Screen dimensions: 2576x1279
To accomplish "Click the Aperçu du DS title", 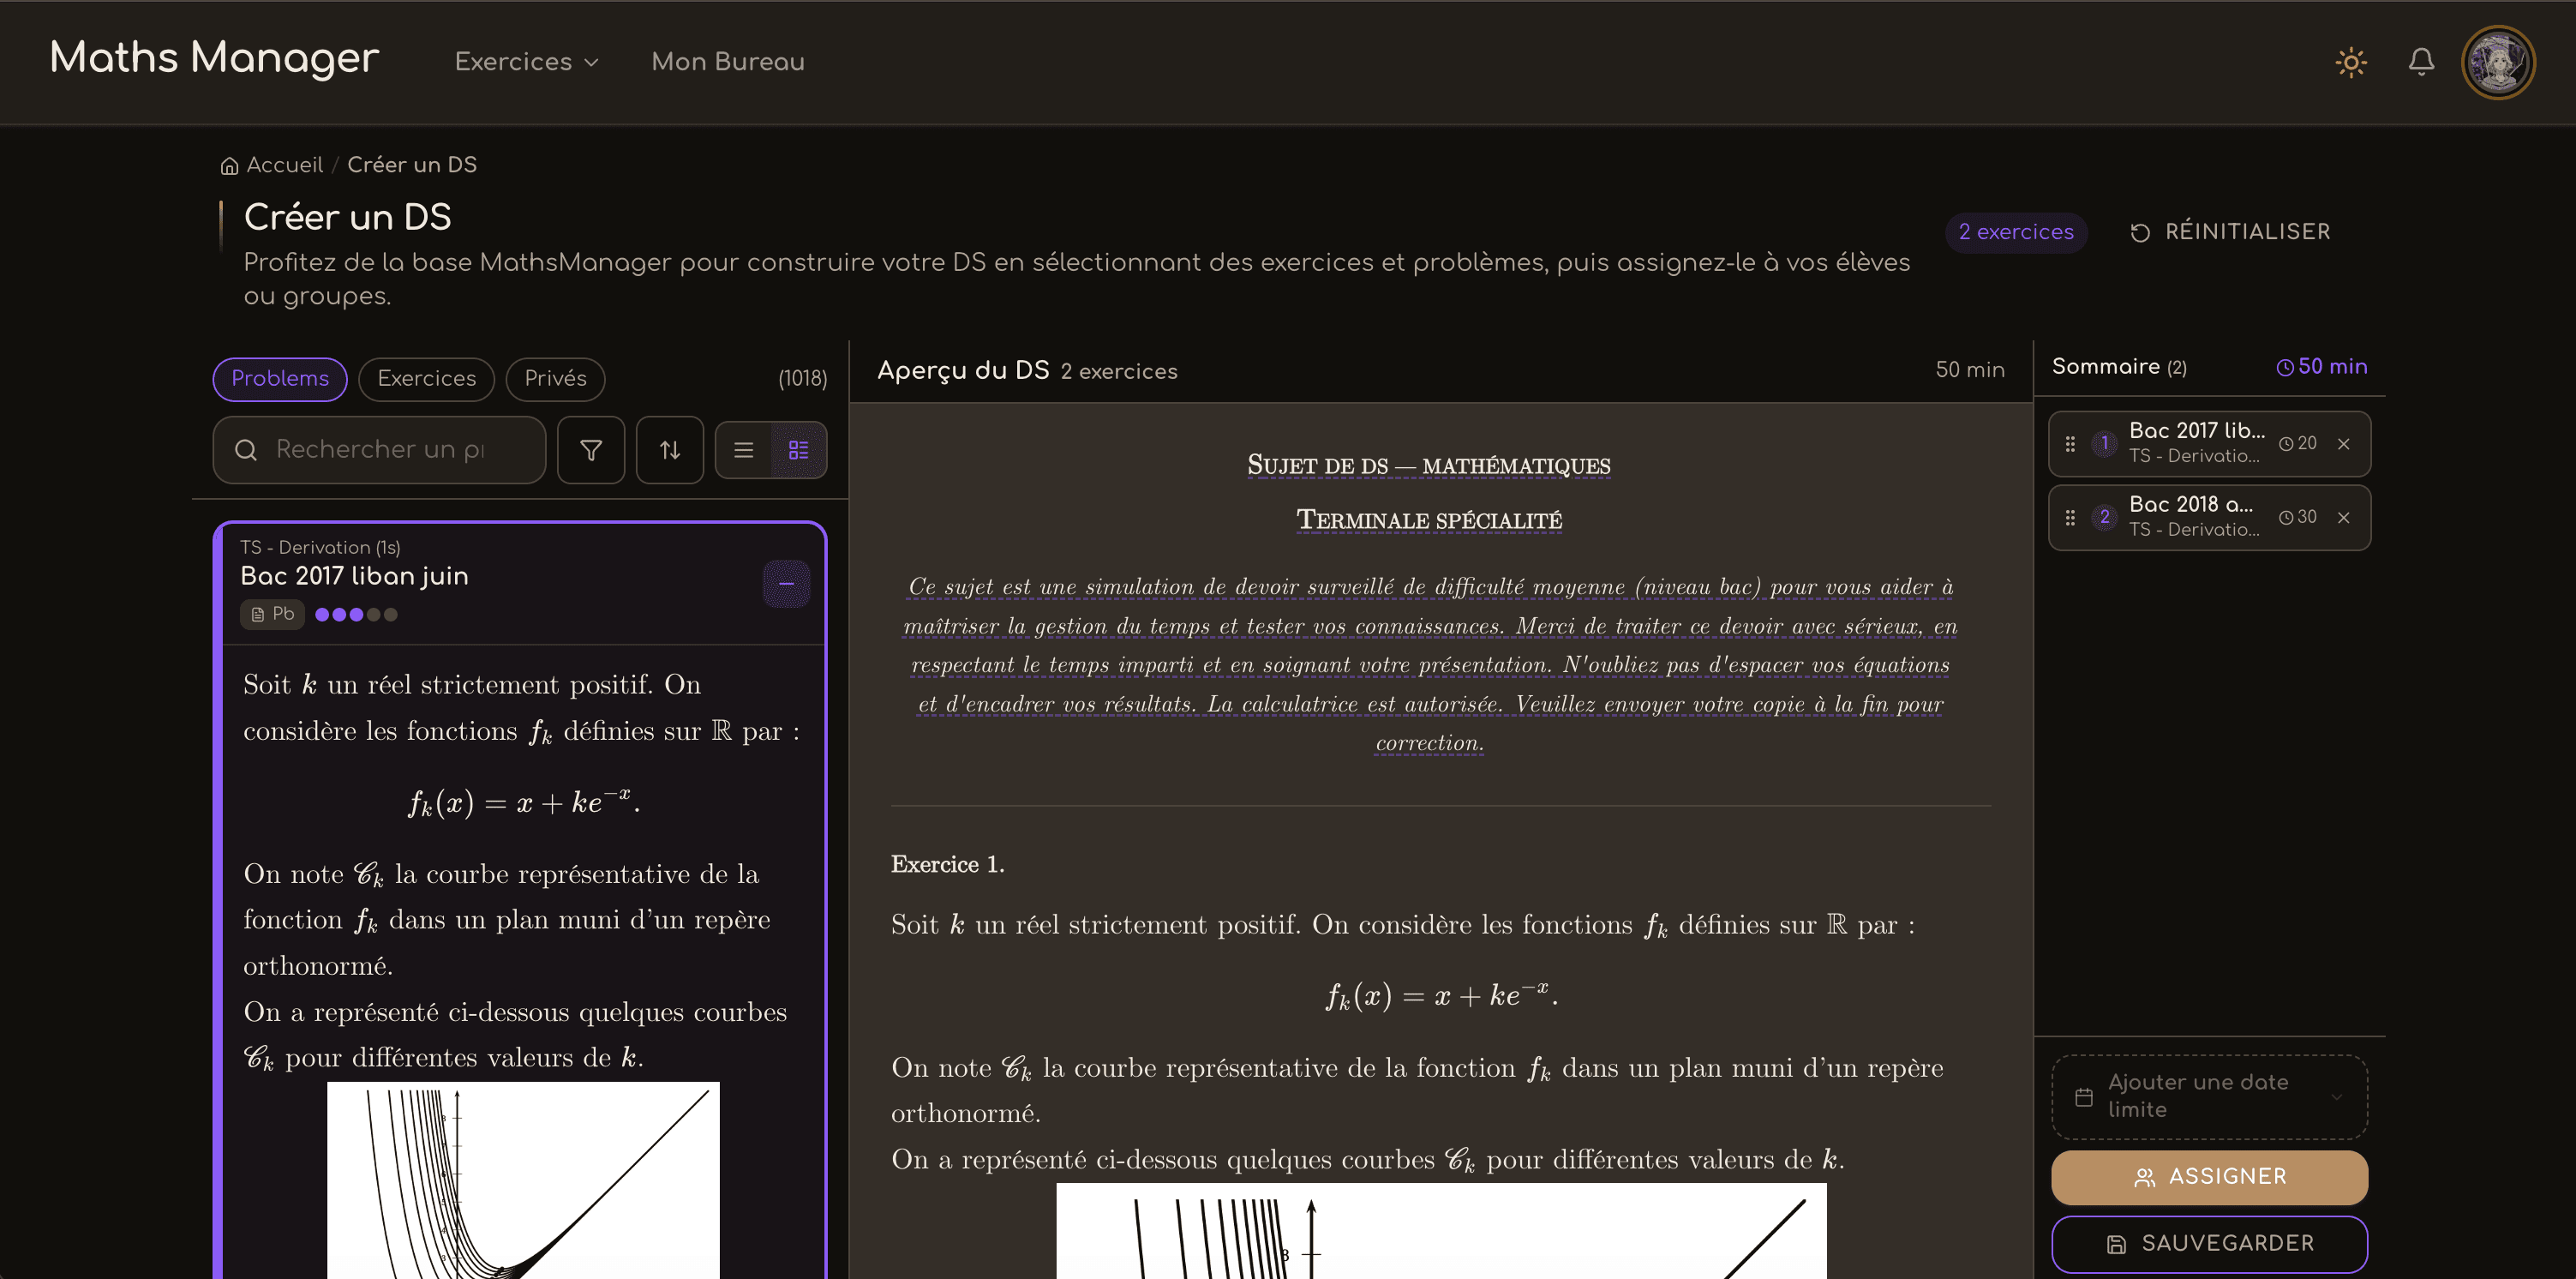I will click(x=963, y=371).
